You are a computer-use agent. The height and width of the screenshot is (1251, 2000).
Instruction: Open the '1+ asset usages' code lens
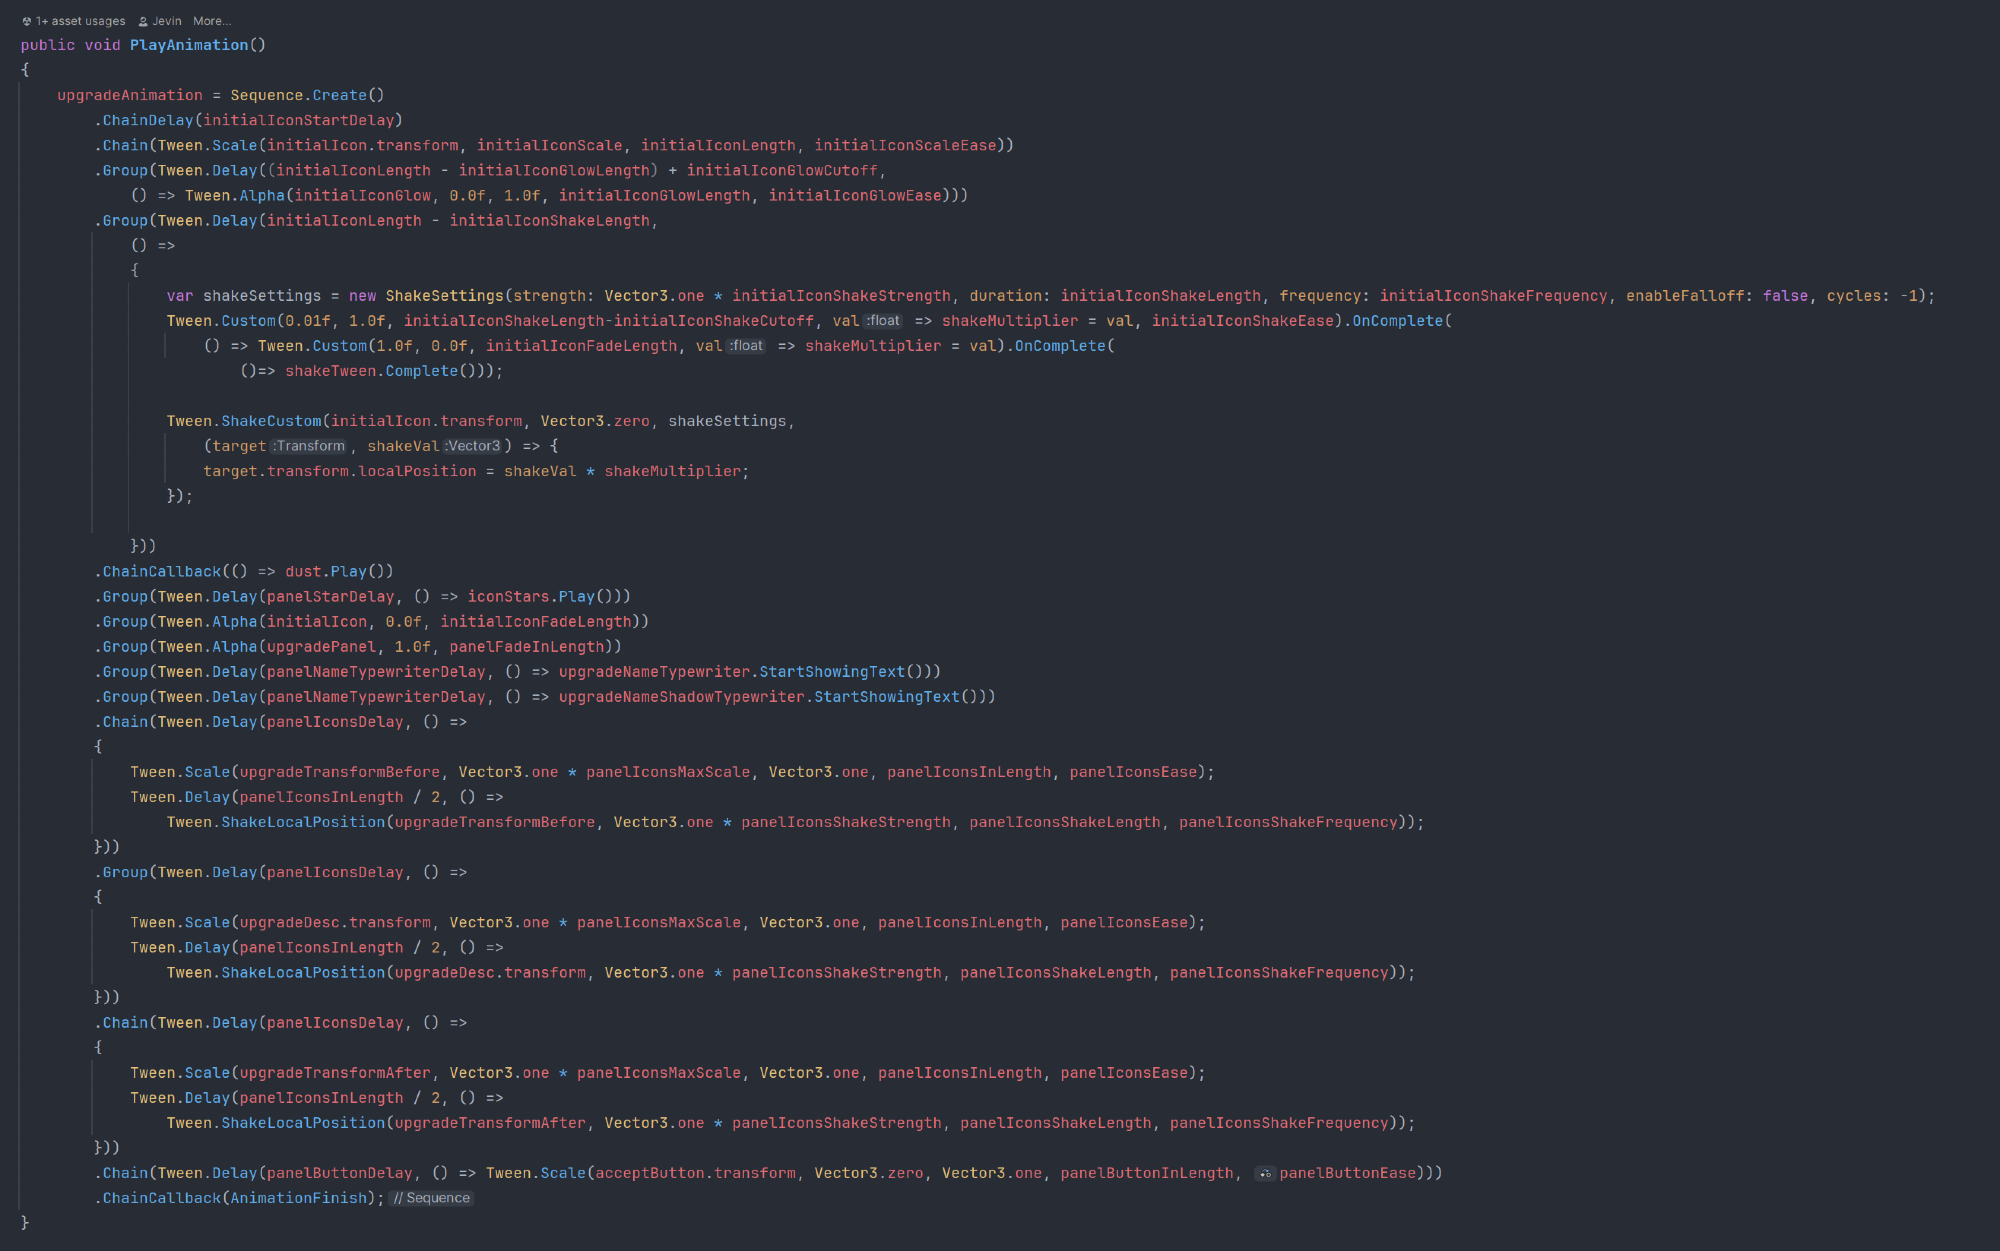(x=81, y=21)
